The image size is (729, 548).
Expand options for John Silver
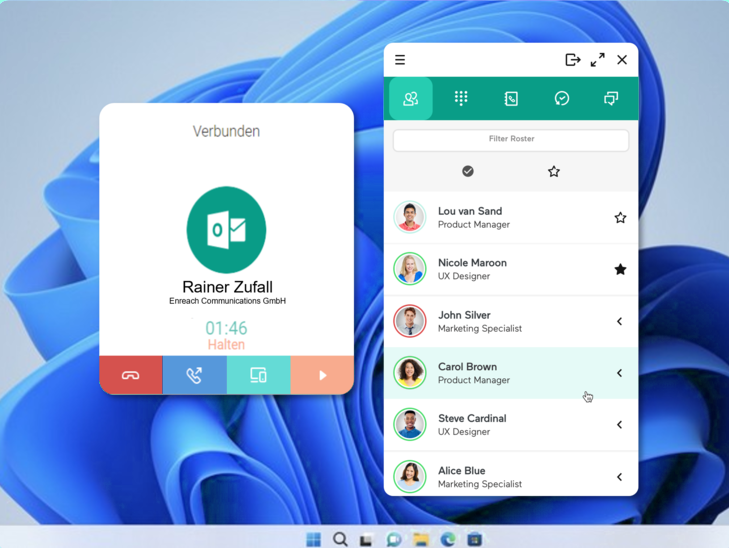point(620,321)
